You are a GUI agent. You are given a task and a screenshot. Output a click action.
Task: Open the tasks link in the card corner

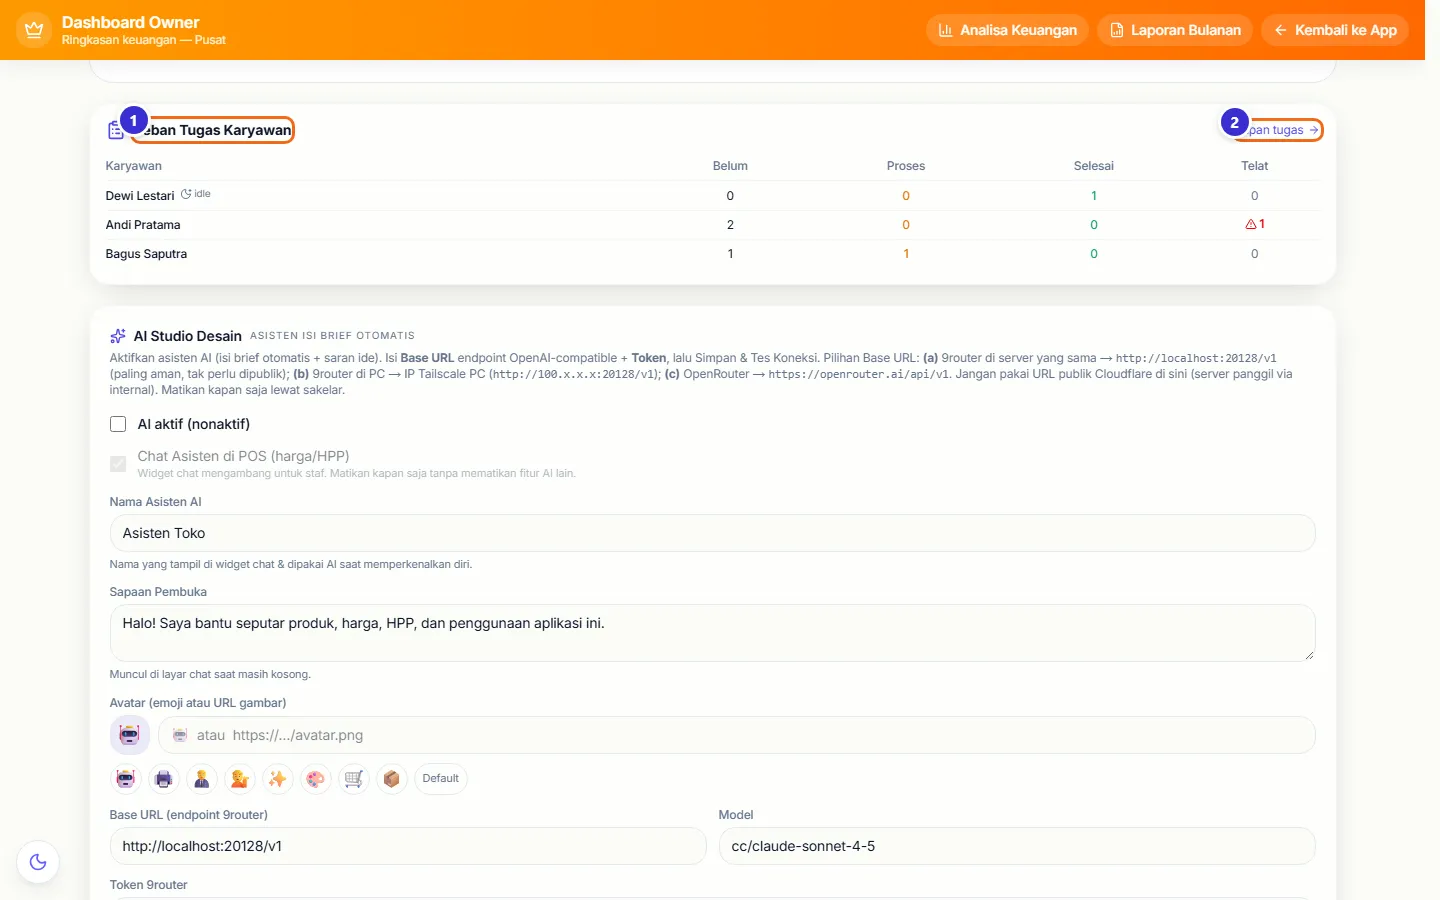[1277, 130]
